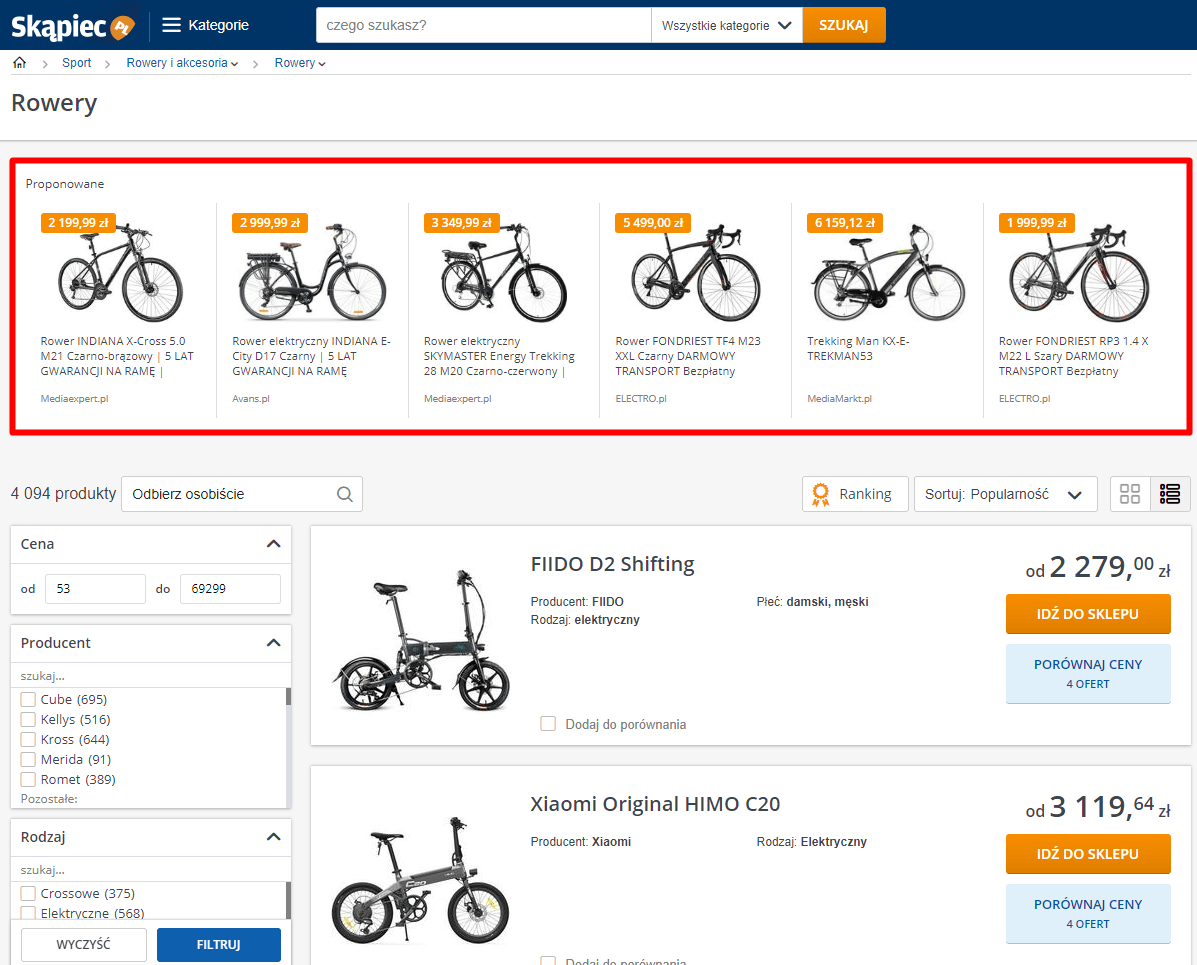Click the Ranking button

pos(855,494)
